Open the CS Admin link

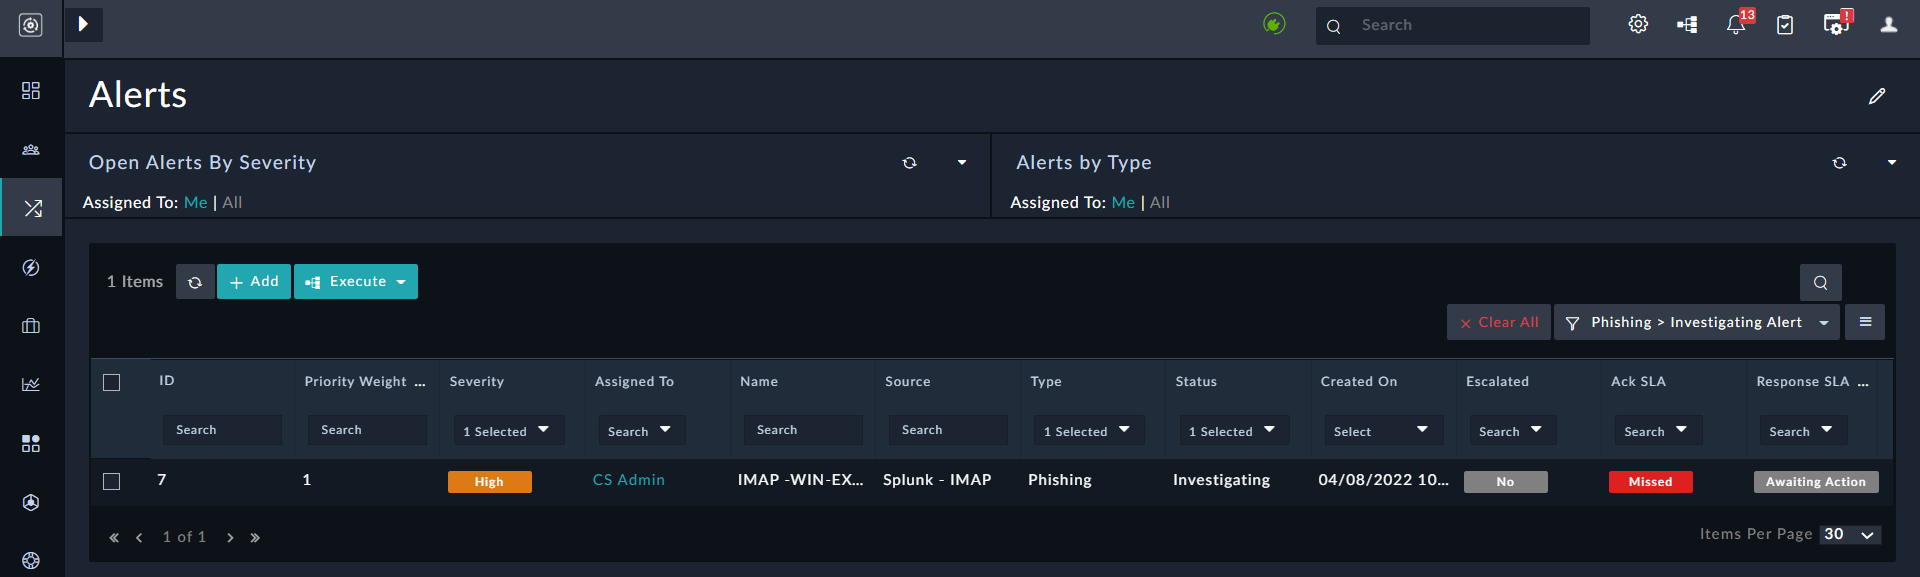tap(628, 480)
